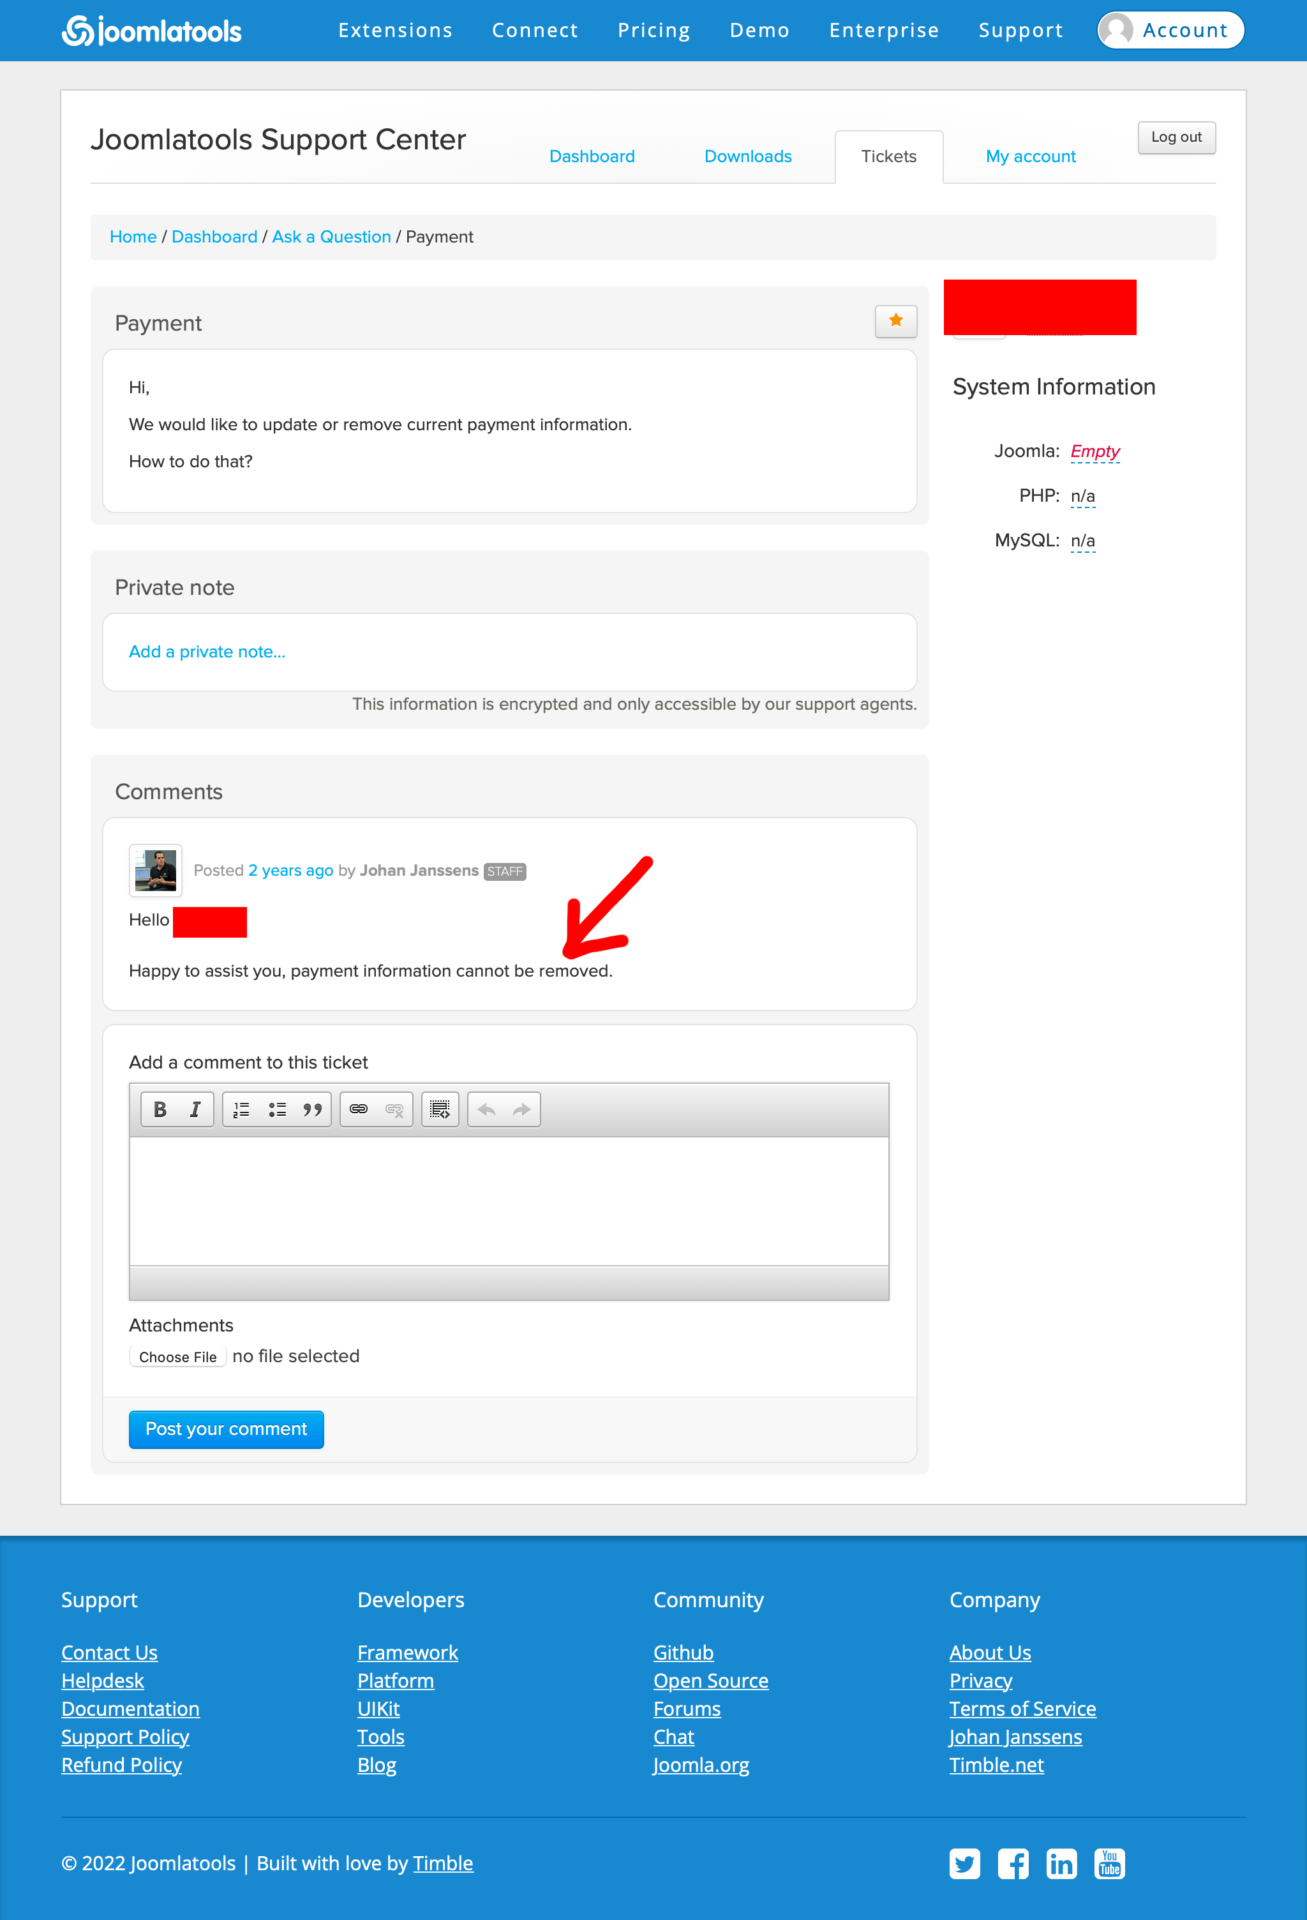Click the Joomlatools logo
The width and height of the screenshot is (1307, 1920).
(152, 31)
